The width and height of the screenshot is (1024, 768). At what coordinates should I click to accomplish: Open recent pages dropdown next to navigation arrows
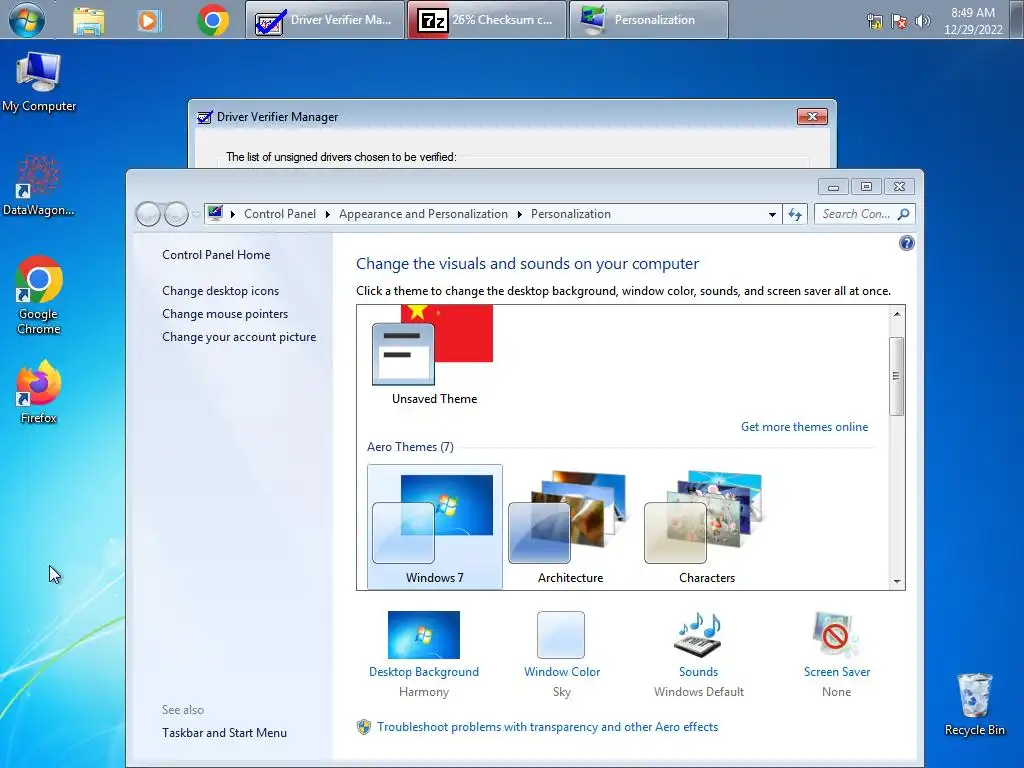tap(196, 214)
